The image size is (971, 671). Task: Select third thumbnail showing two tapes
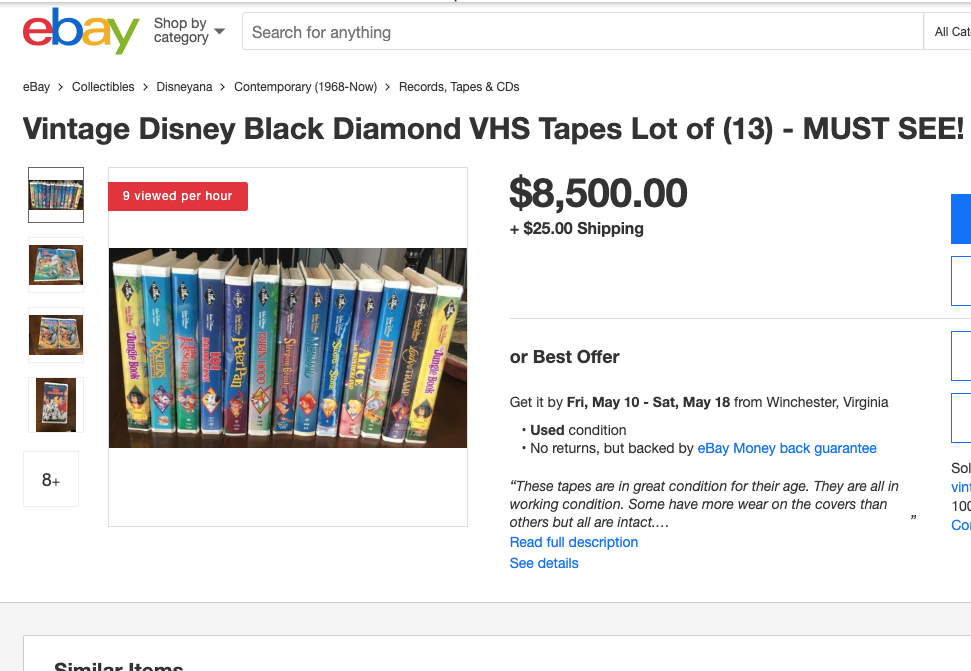pos(56,335)
